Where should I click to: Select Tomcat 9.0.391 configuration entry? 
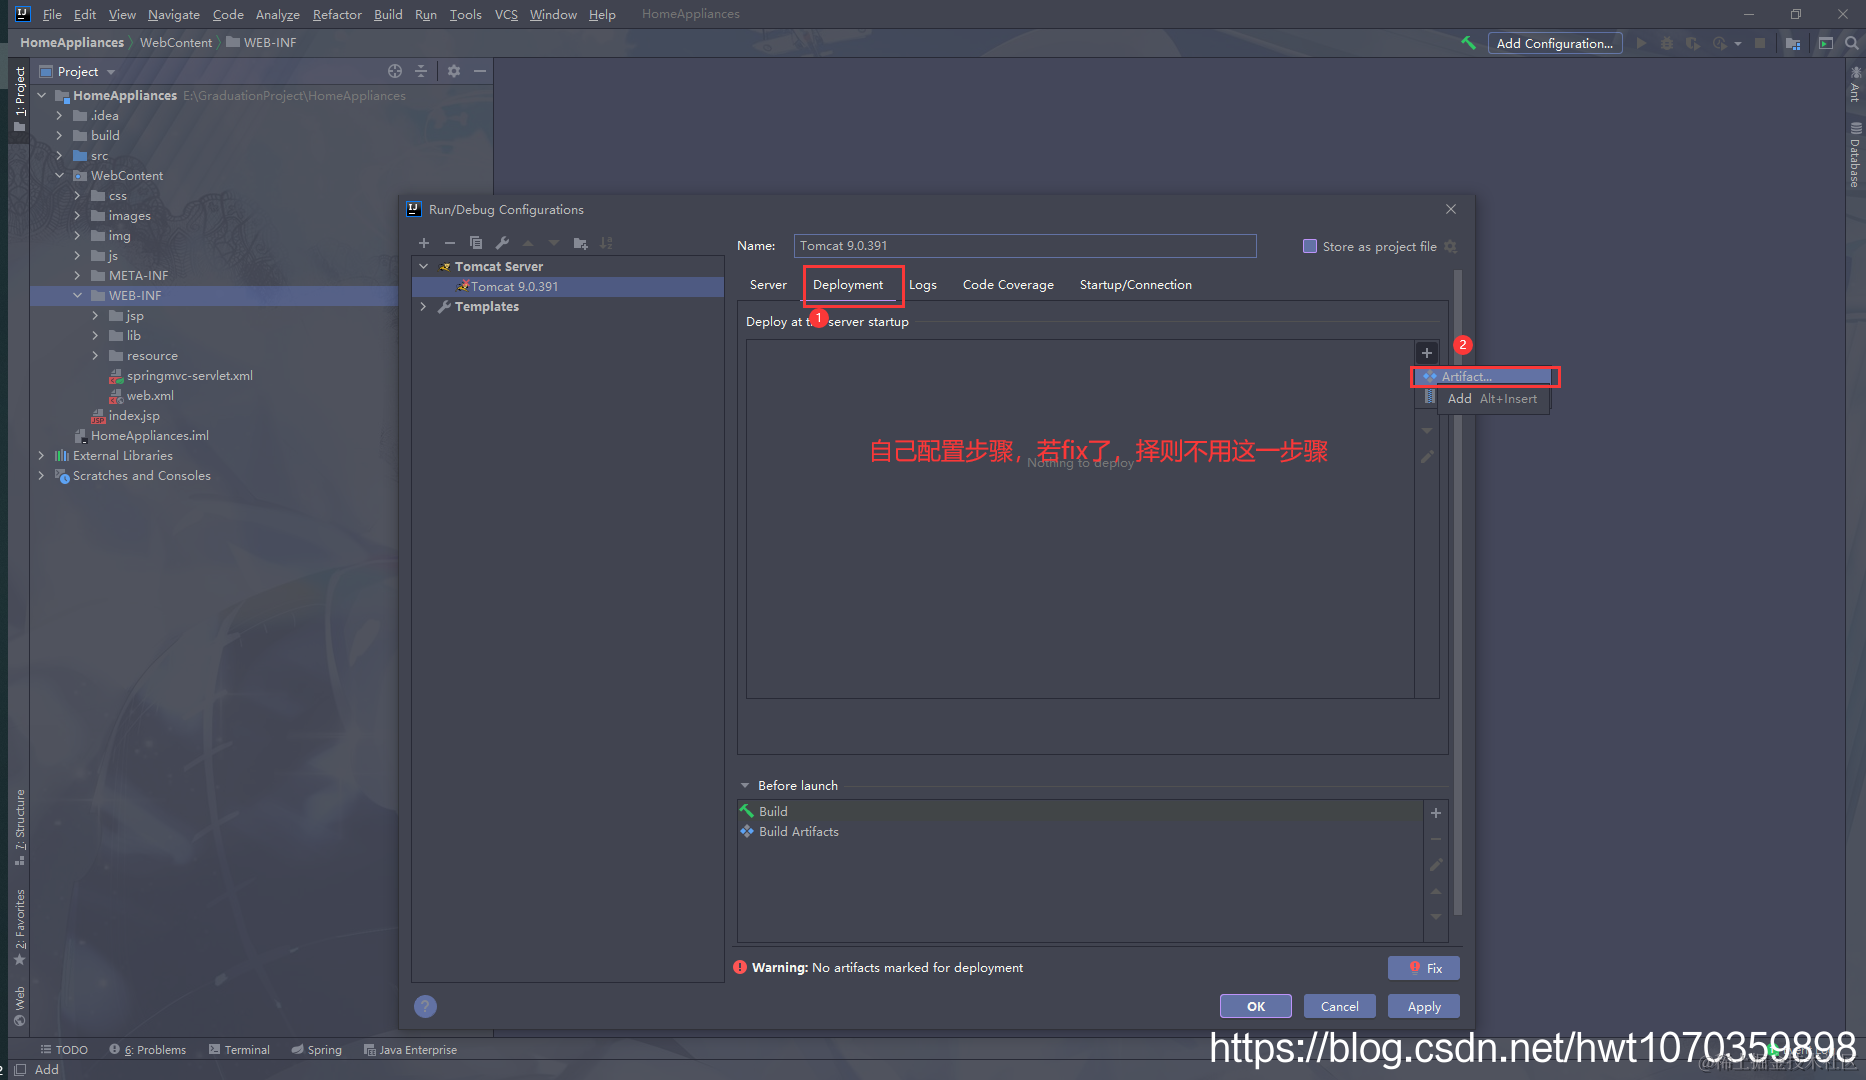(568, 287)
